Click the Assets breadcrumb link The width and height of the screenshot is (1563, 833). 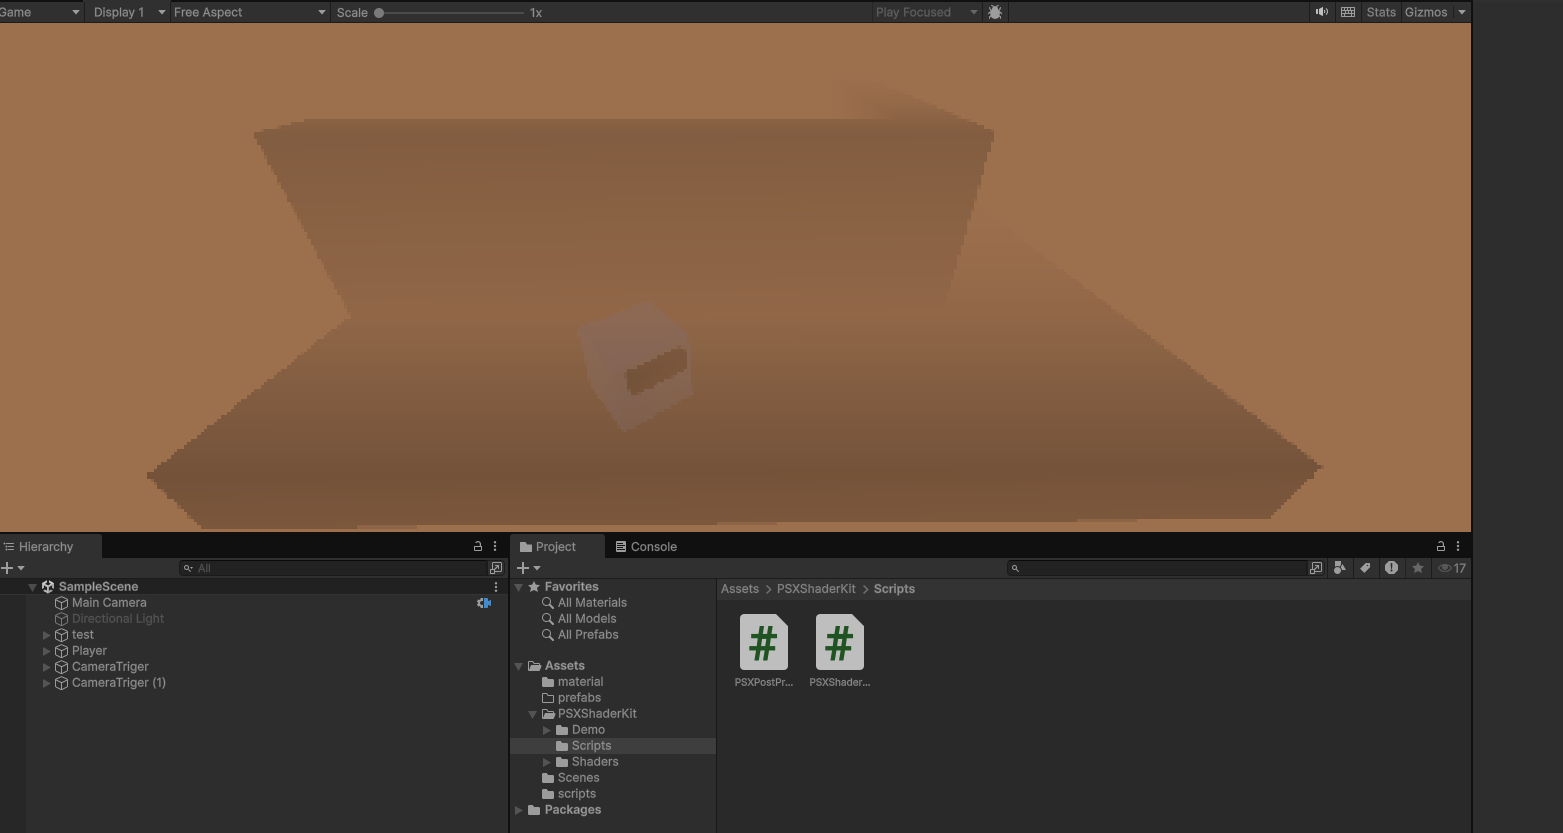click(x=740, y=589)
